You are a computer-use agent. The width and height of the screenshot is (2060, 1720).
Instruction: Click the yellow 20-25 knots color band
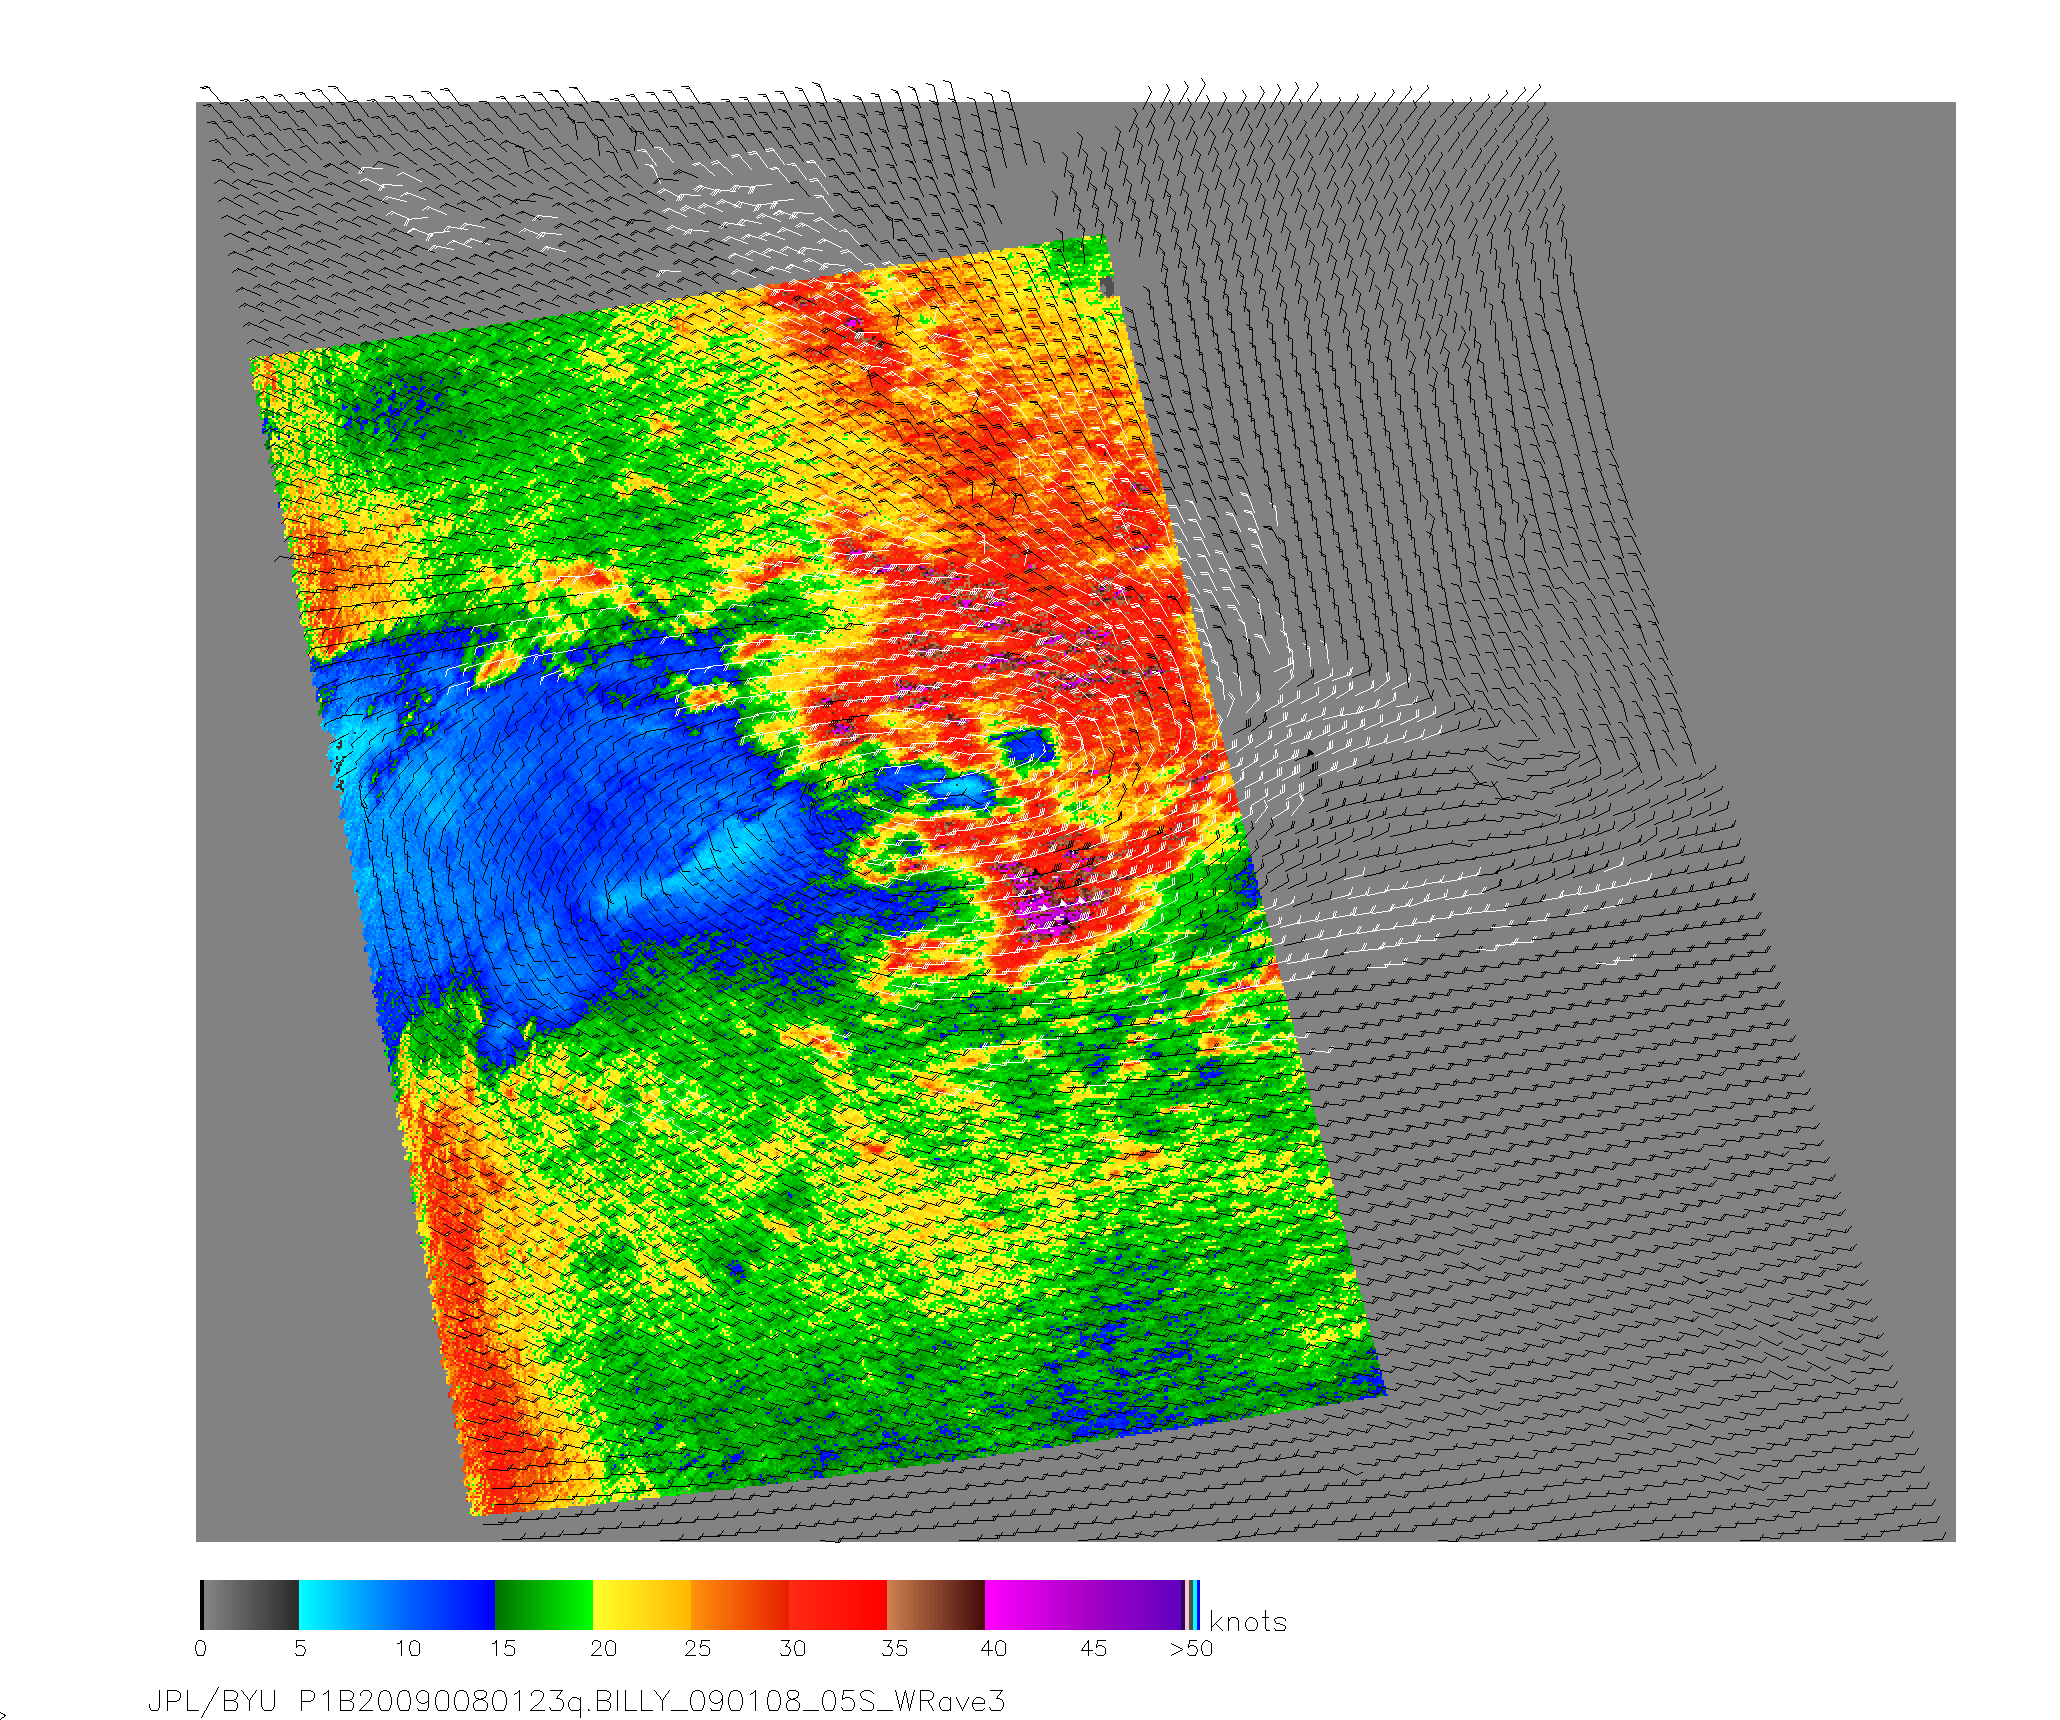[x=642, y=1605]
